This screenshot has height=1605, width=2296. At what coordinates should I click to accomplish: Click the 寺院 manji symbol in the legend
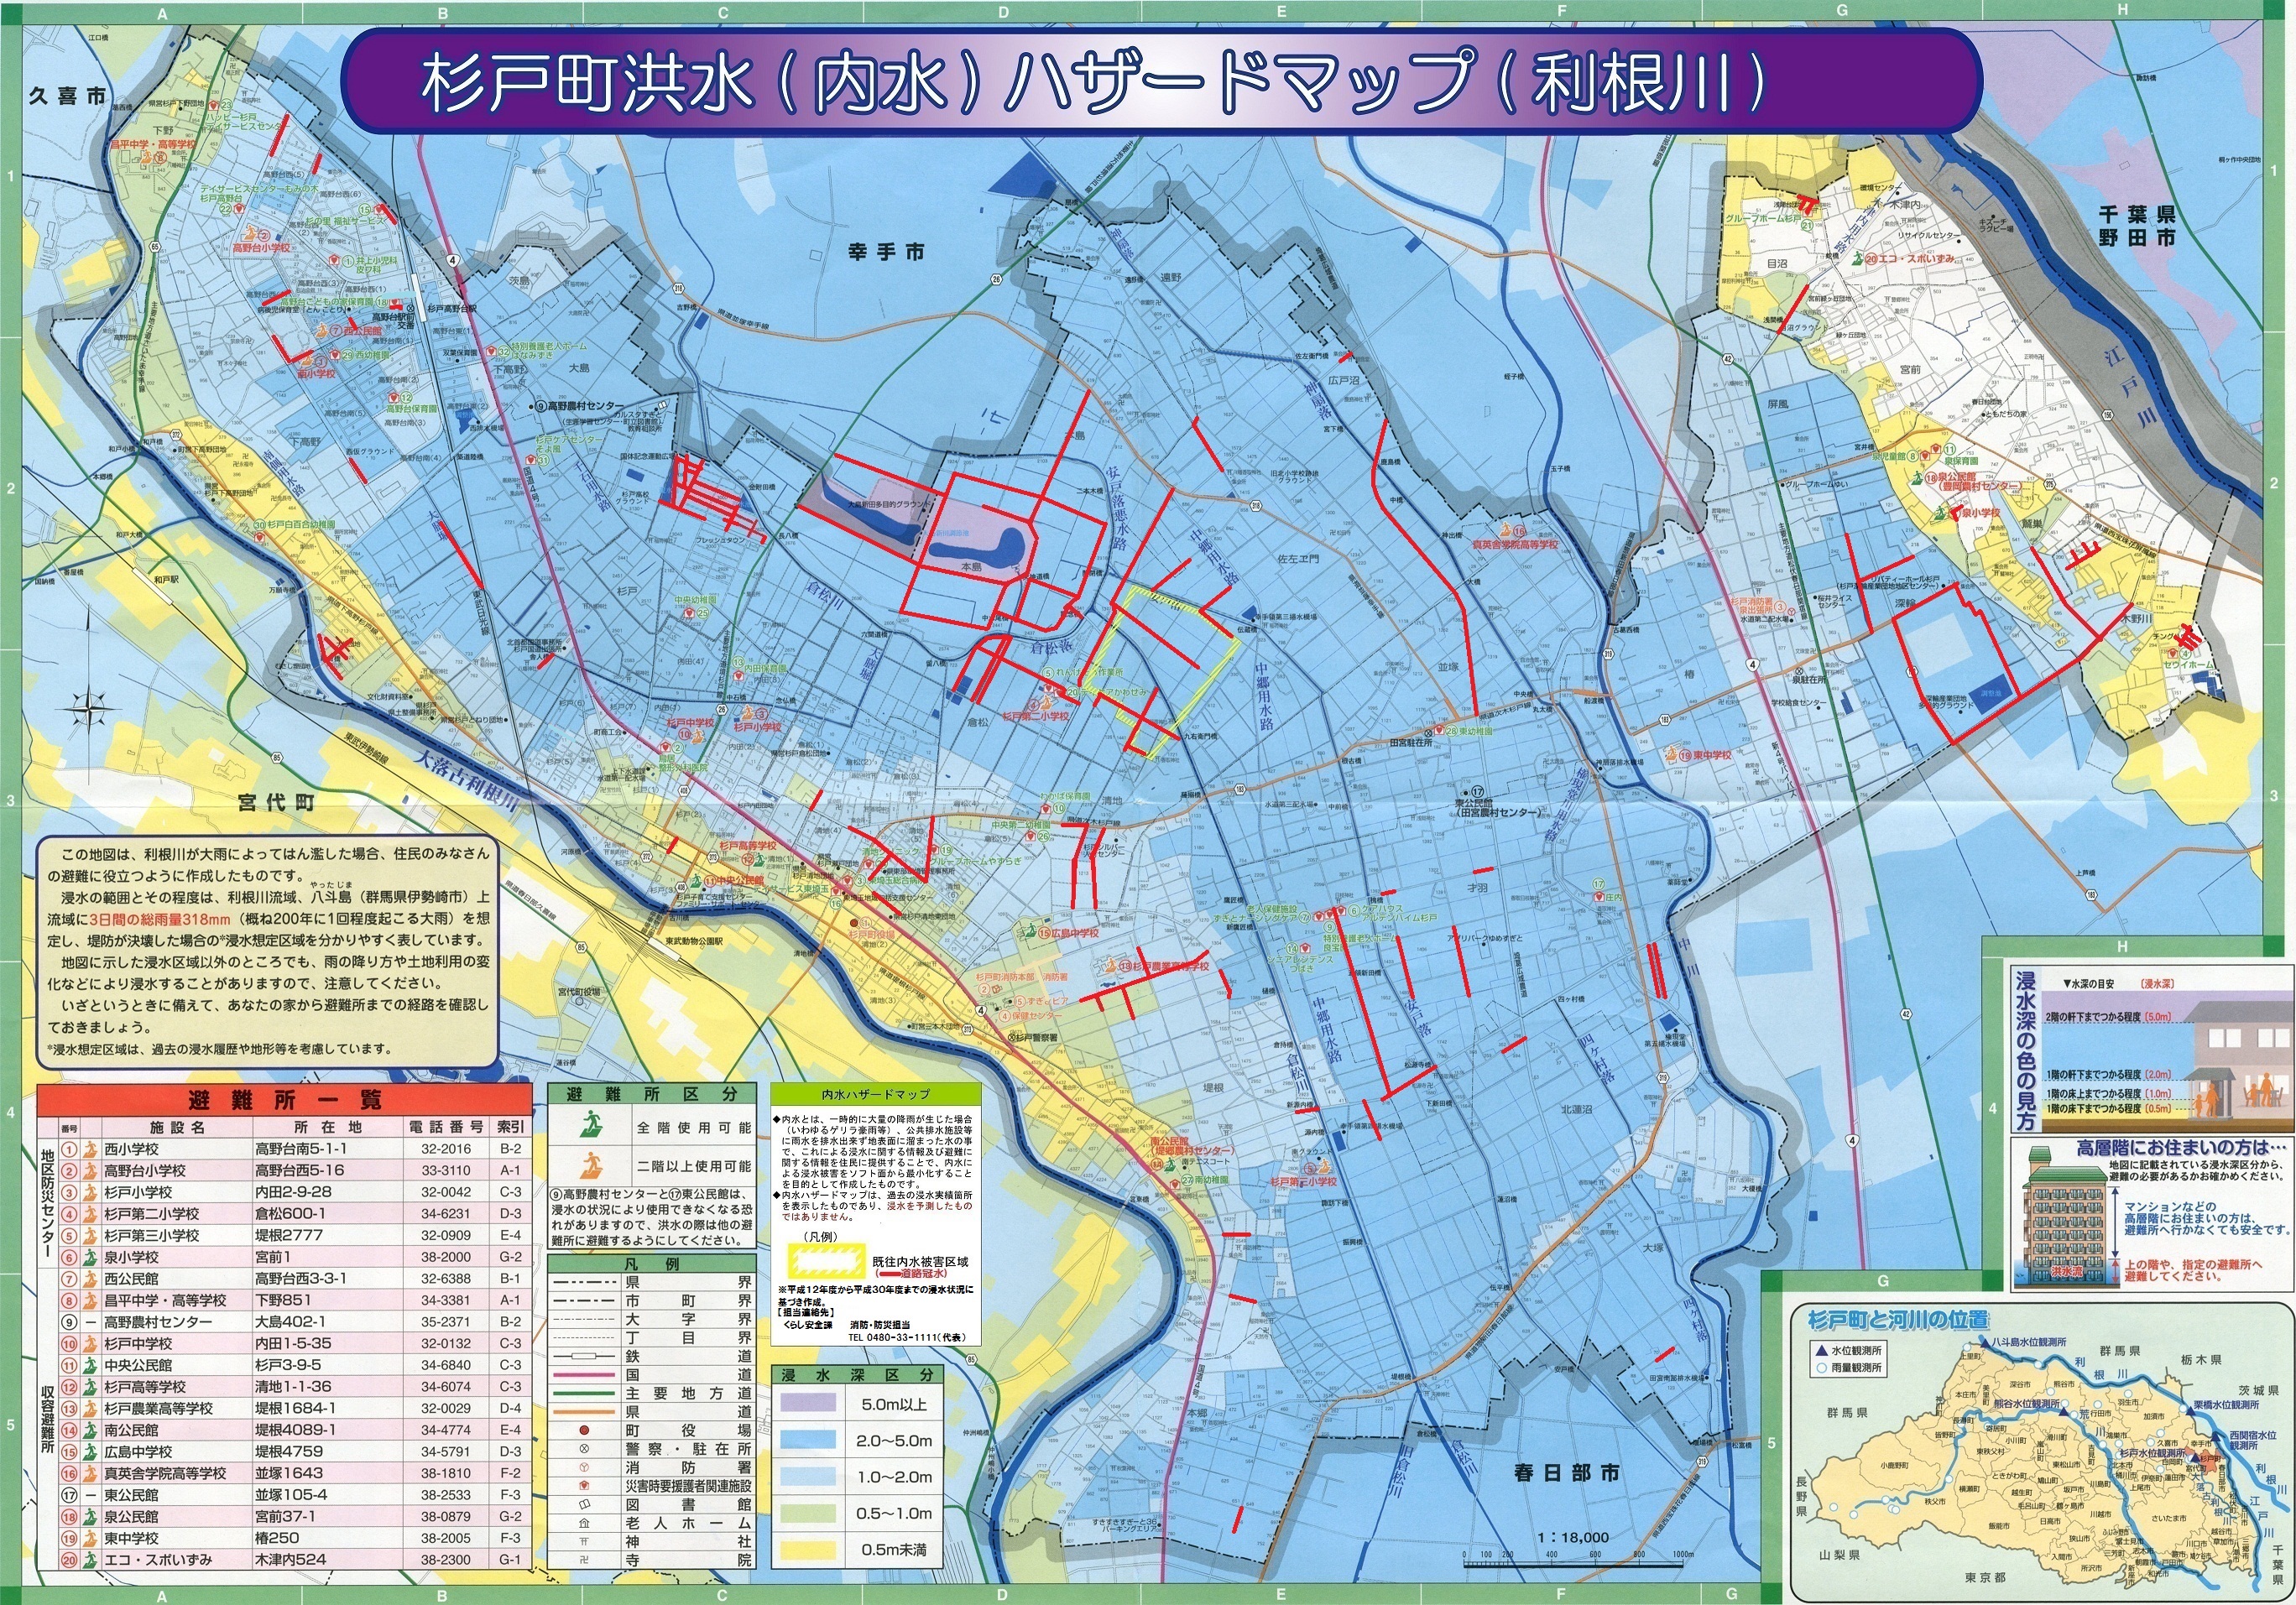point(584,1559)
